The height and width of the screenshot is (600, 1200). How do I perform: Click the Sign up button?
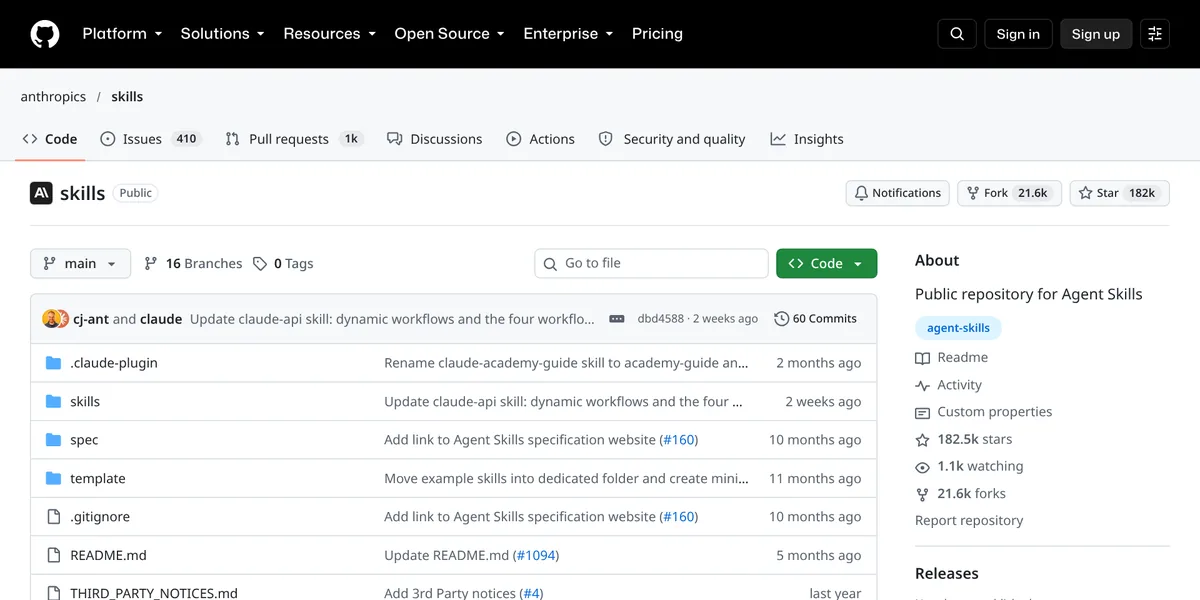coord(1096,34)
